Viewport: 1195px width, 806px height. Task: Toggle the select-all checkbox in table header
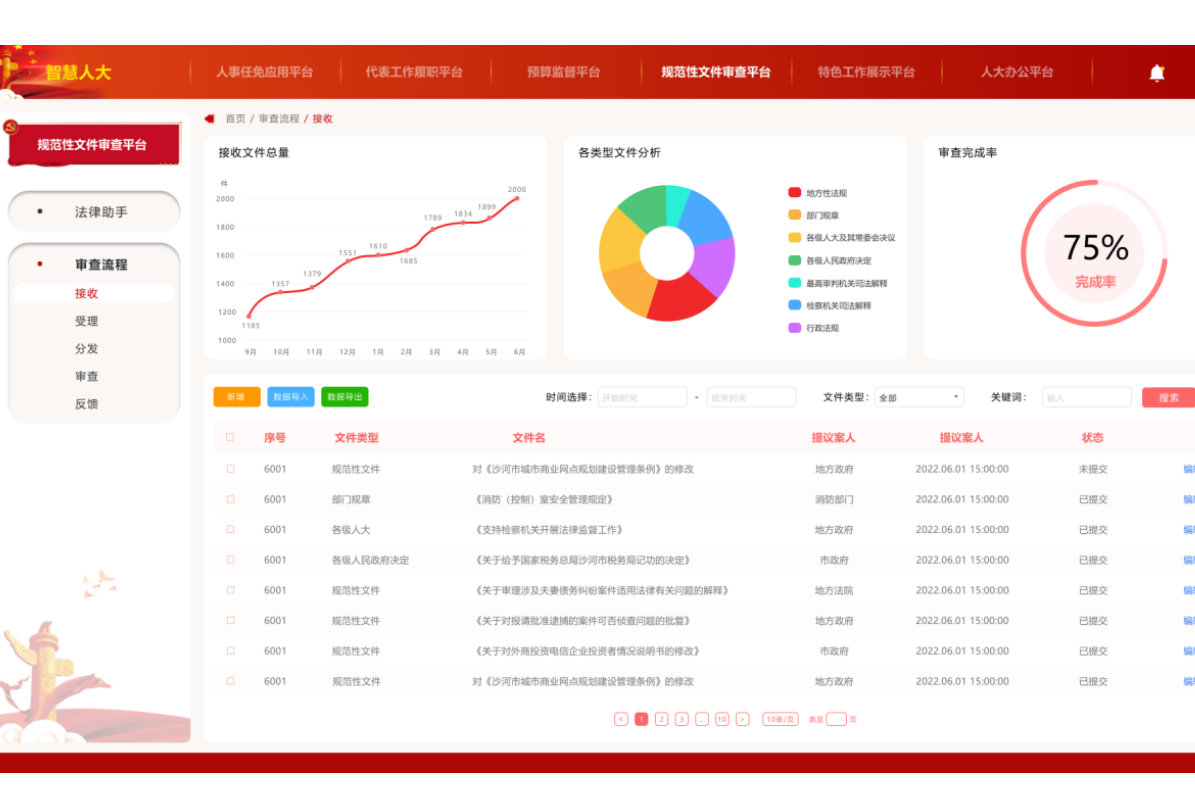tap(230, 437)
